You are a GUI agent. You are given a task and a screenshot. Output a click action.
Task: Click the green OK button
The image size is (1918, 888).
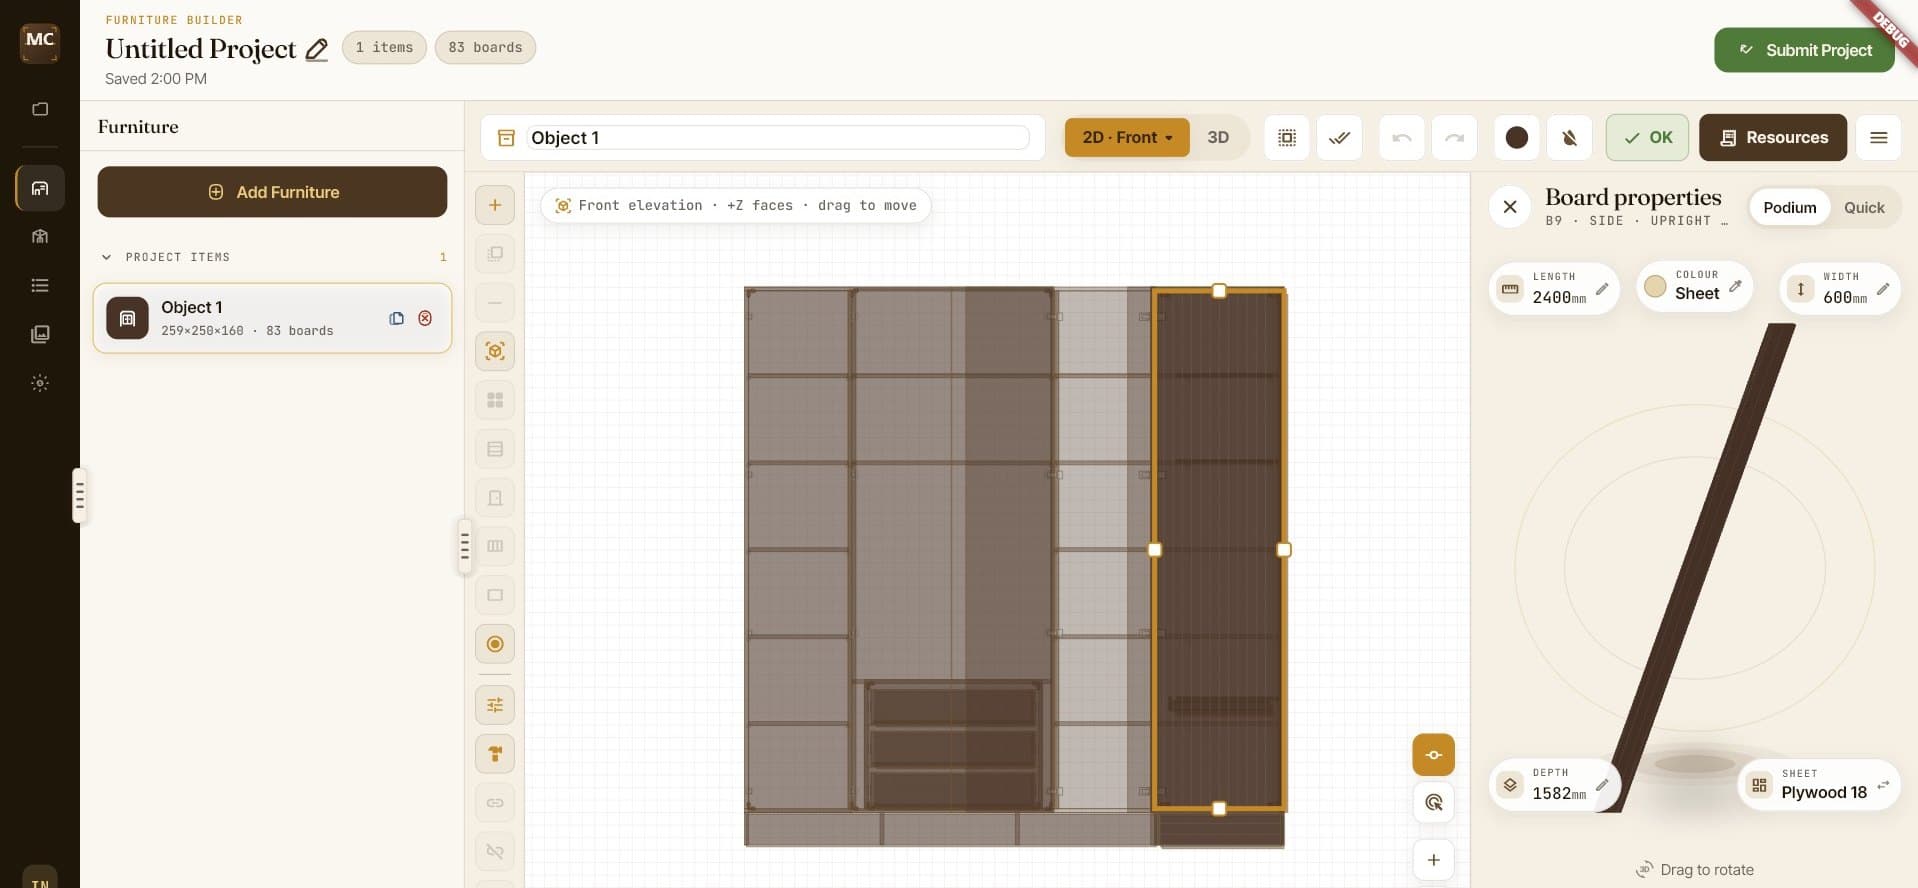(x=1647, y=138)
